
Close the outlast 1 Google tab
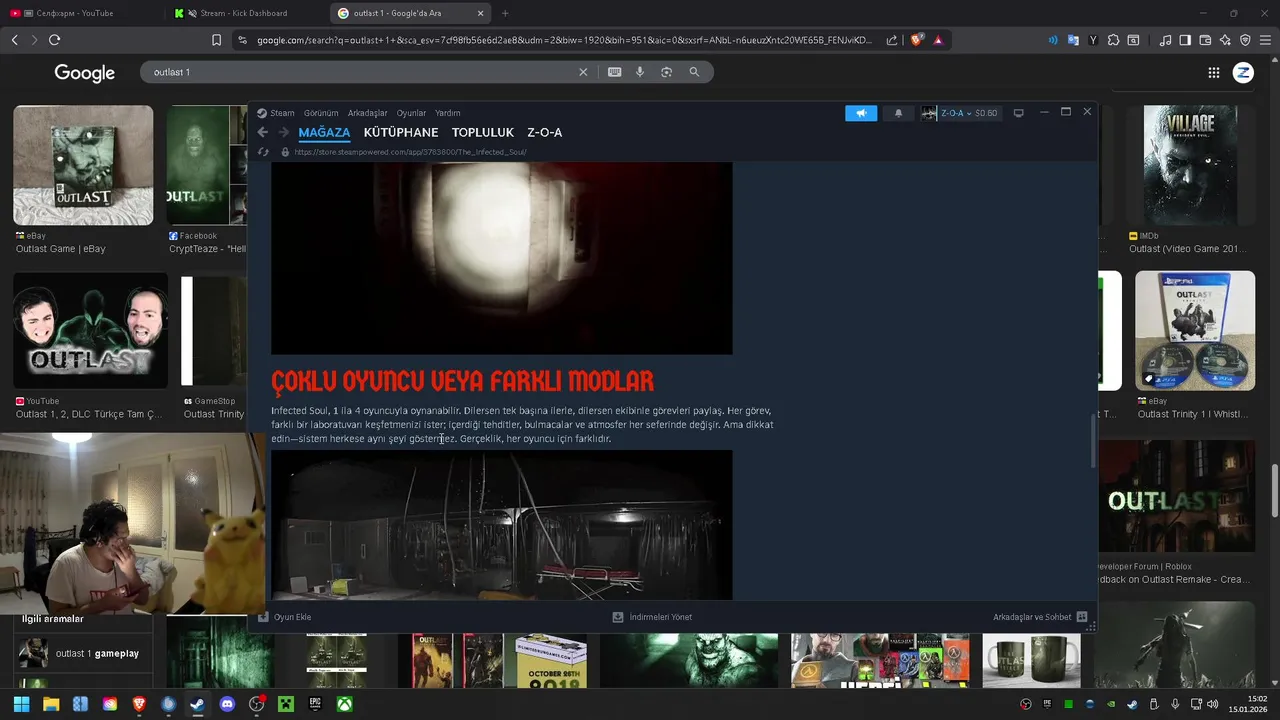480,13
